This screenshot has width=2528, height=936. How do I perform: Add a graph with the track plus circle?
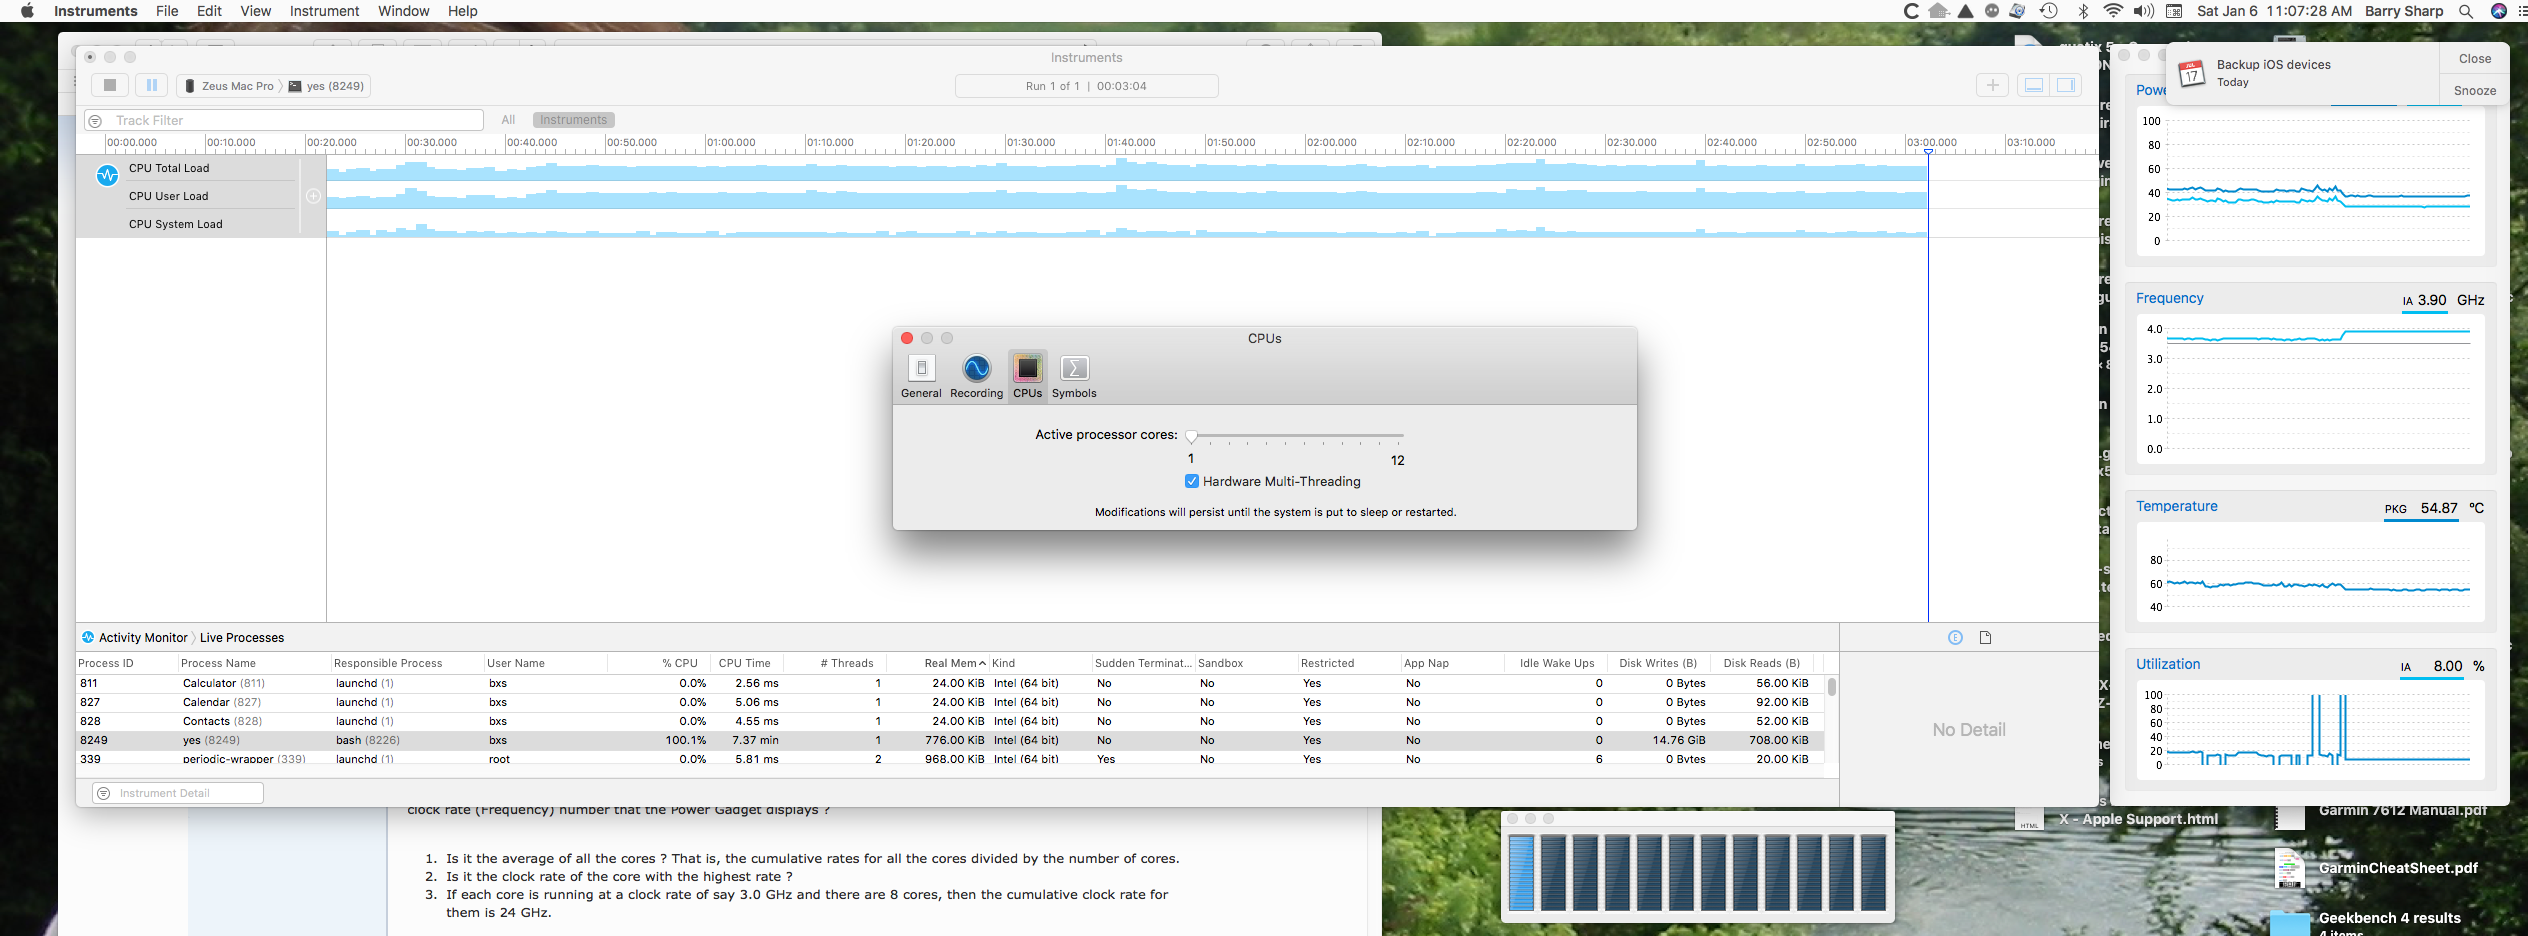(x=313, y=196)
